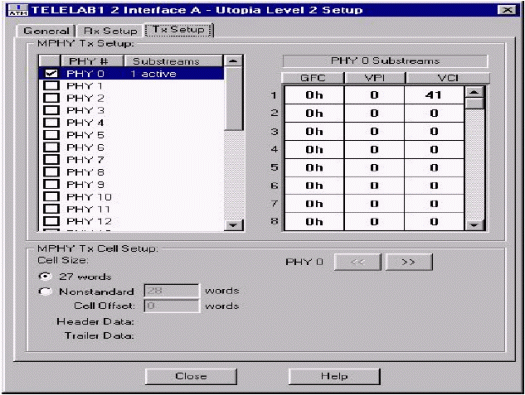Switch to the General tab
The height and width of the screenshot is (395, 525).
click(x=46, y=31)
